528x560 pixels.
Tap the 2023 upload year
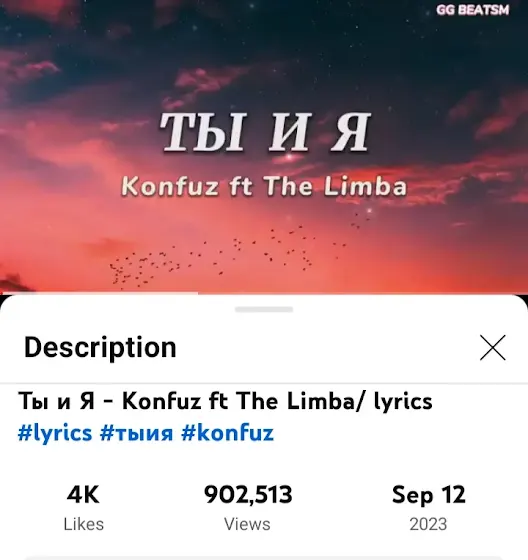(428, 524)
